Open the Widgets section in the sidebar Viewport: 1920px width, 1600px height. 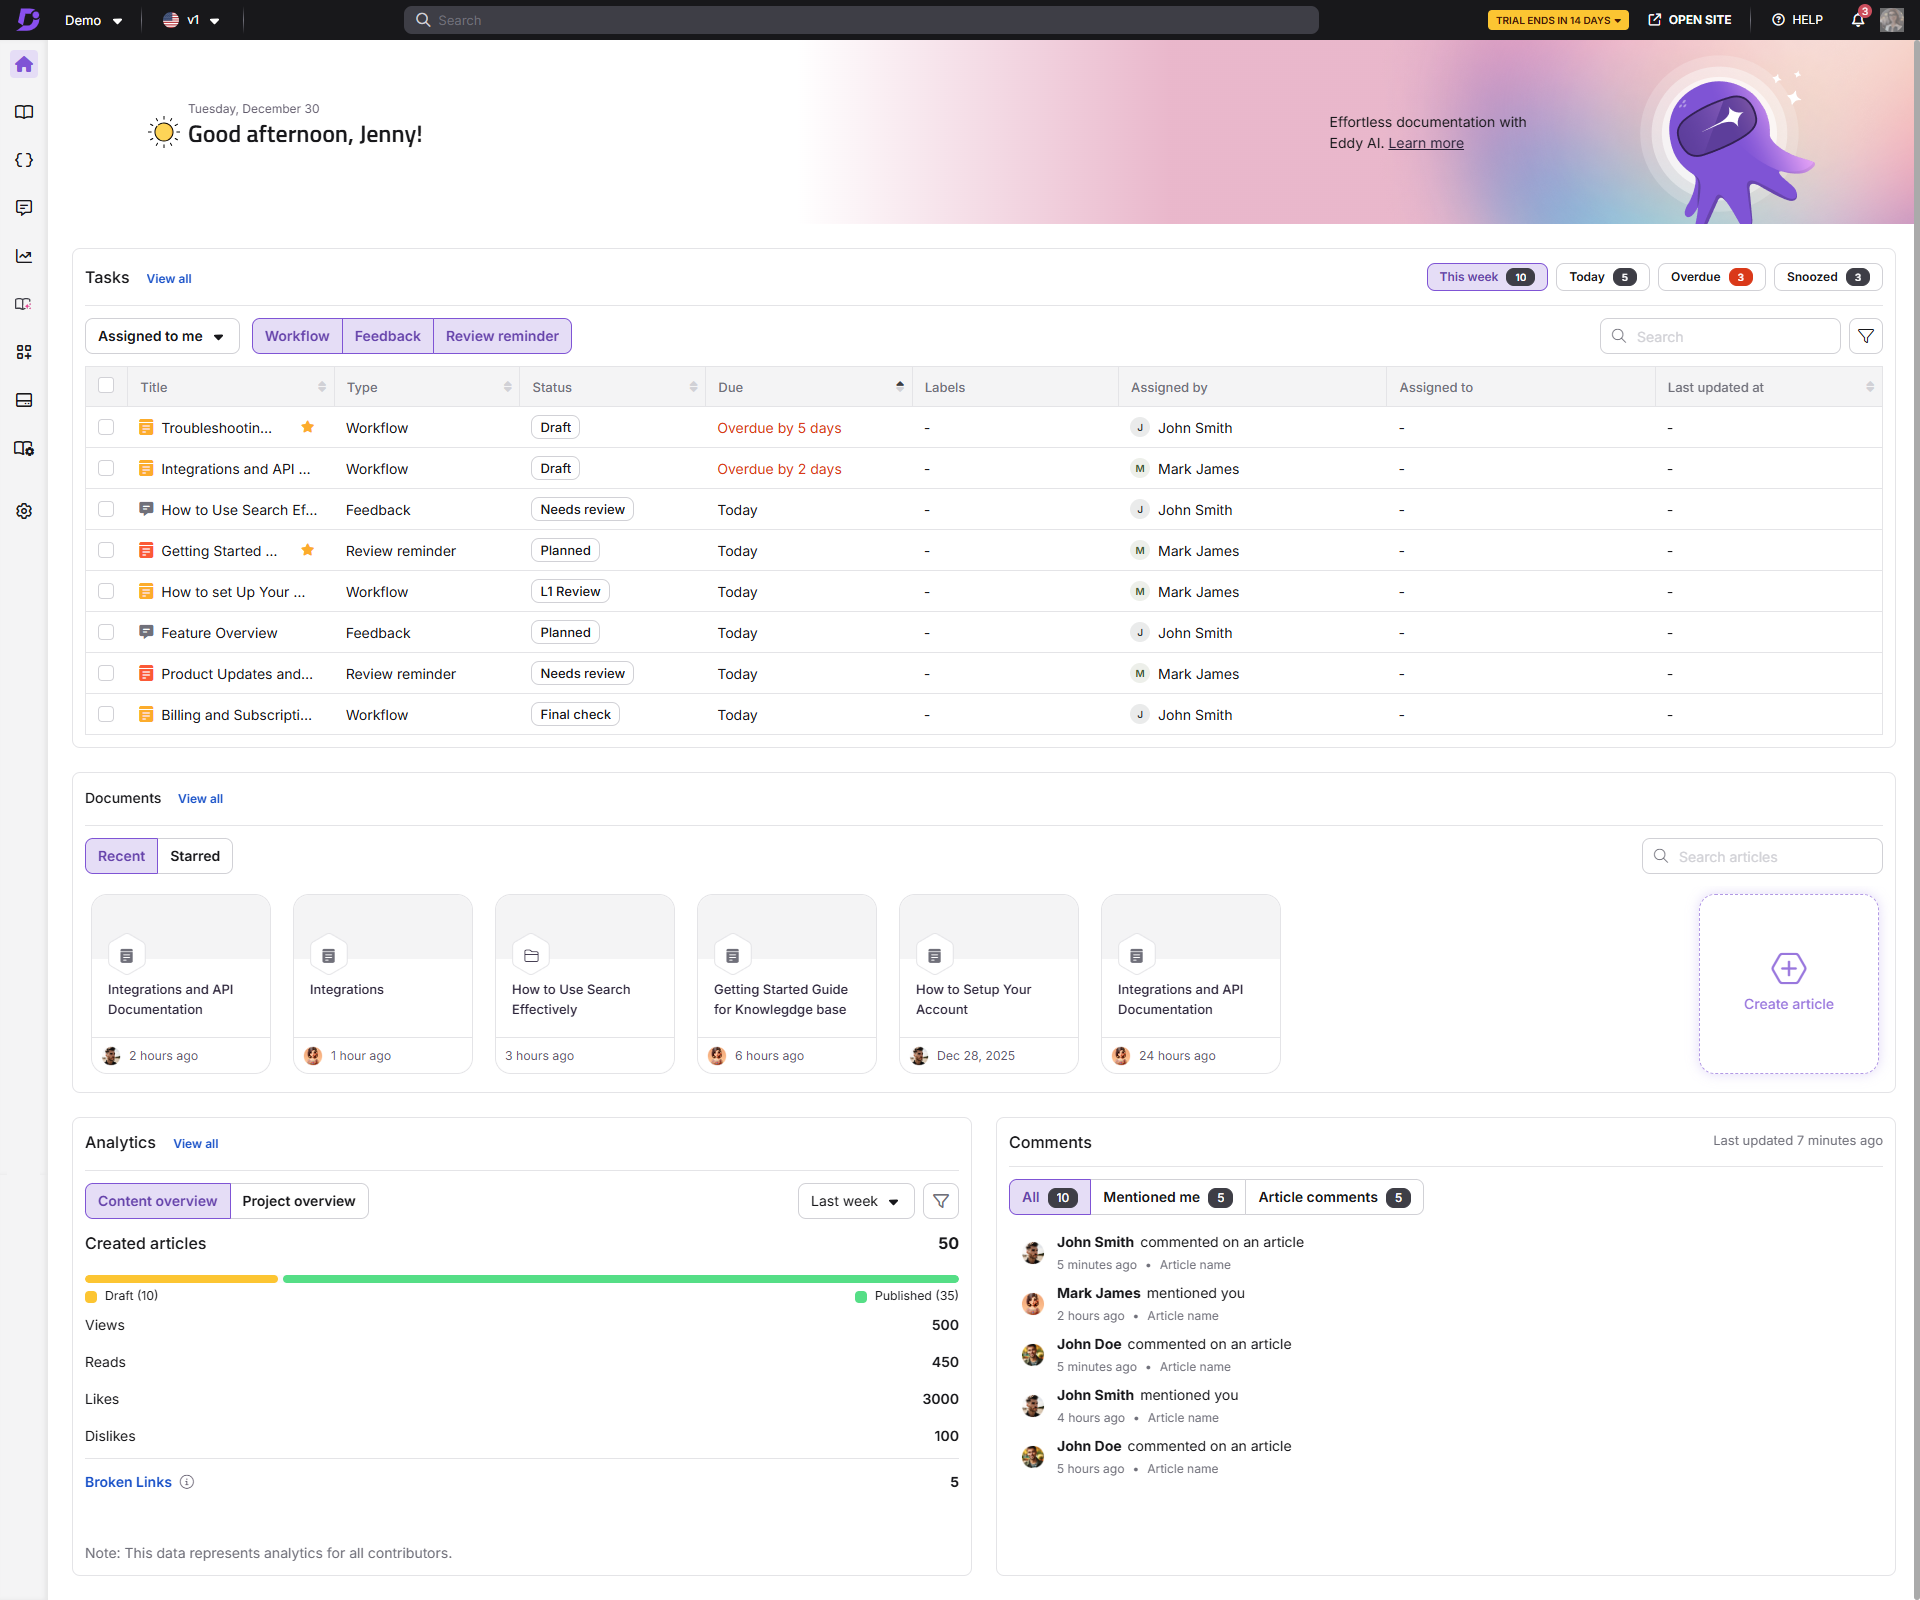pos(24,352)
